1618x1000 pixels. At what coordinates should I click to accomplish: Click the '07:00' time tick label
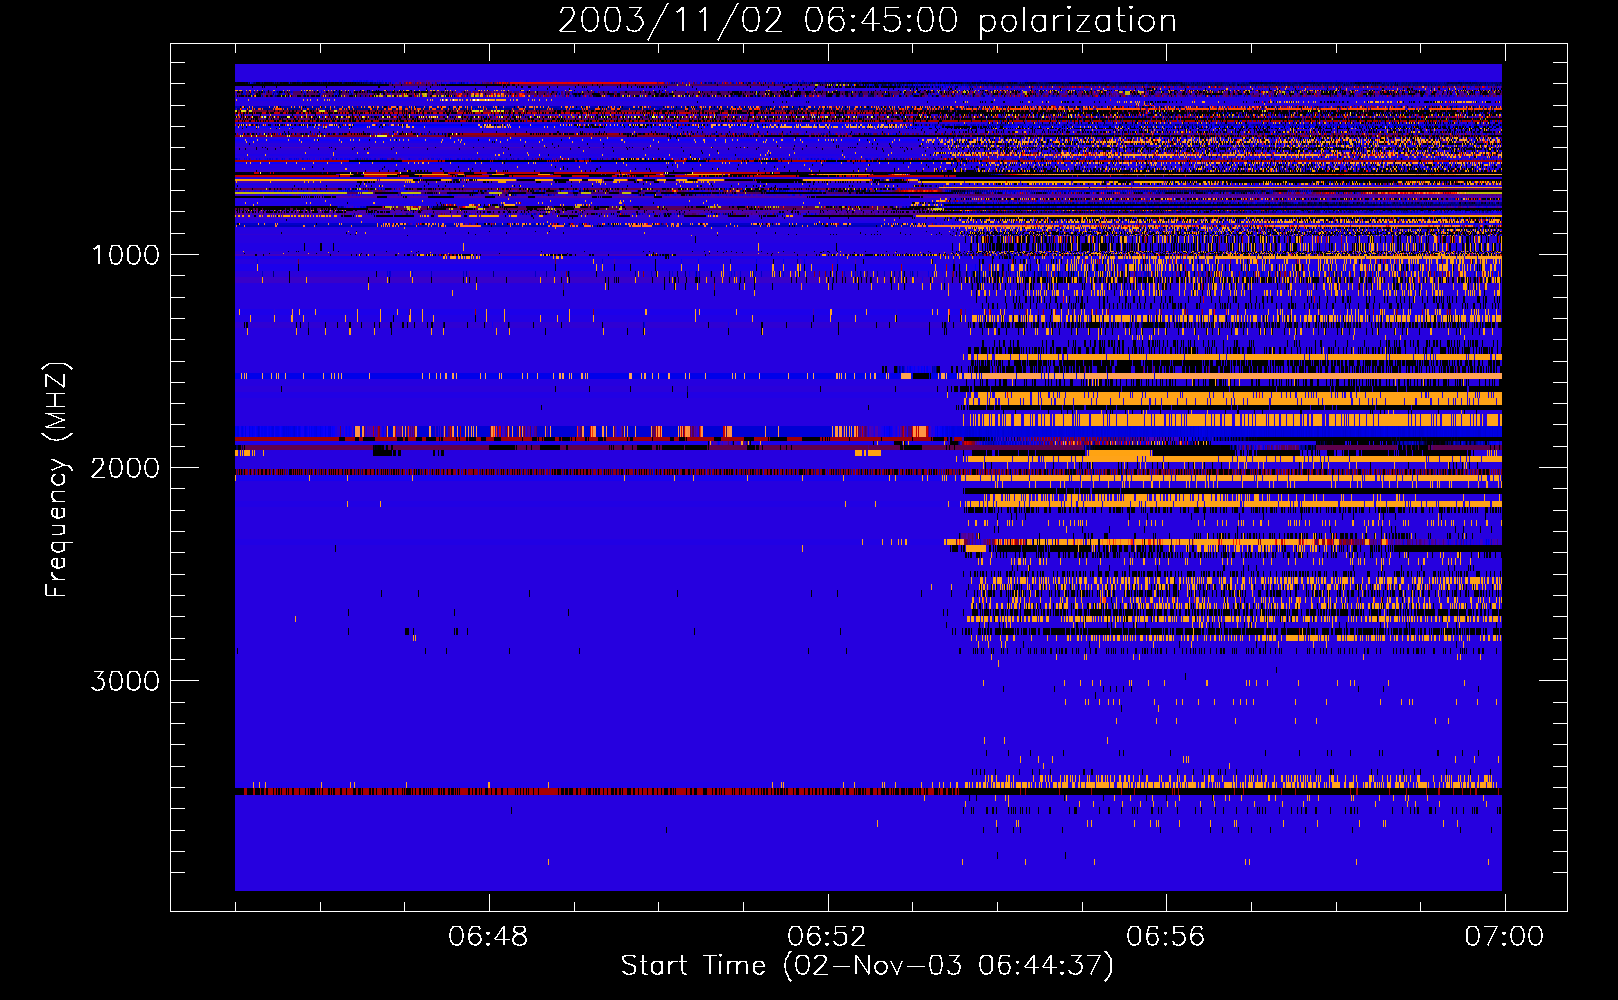pyautogui.click(x=1504, y=937)
